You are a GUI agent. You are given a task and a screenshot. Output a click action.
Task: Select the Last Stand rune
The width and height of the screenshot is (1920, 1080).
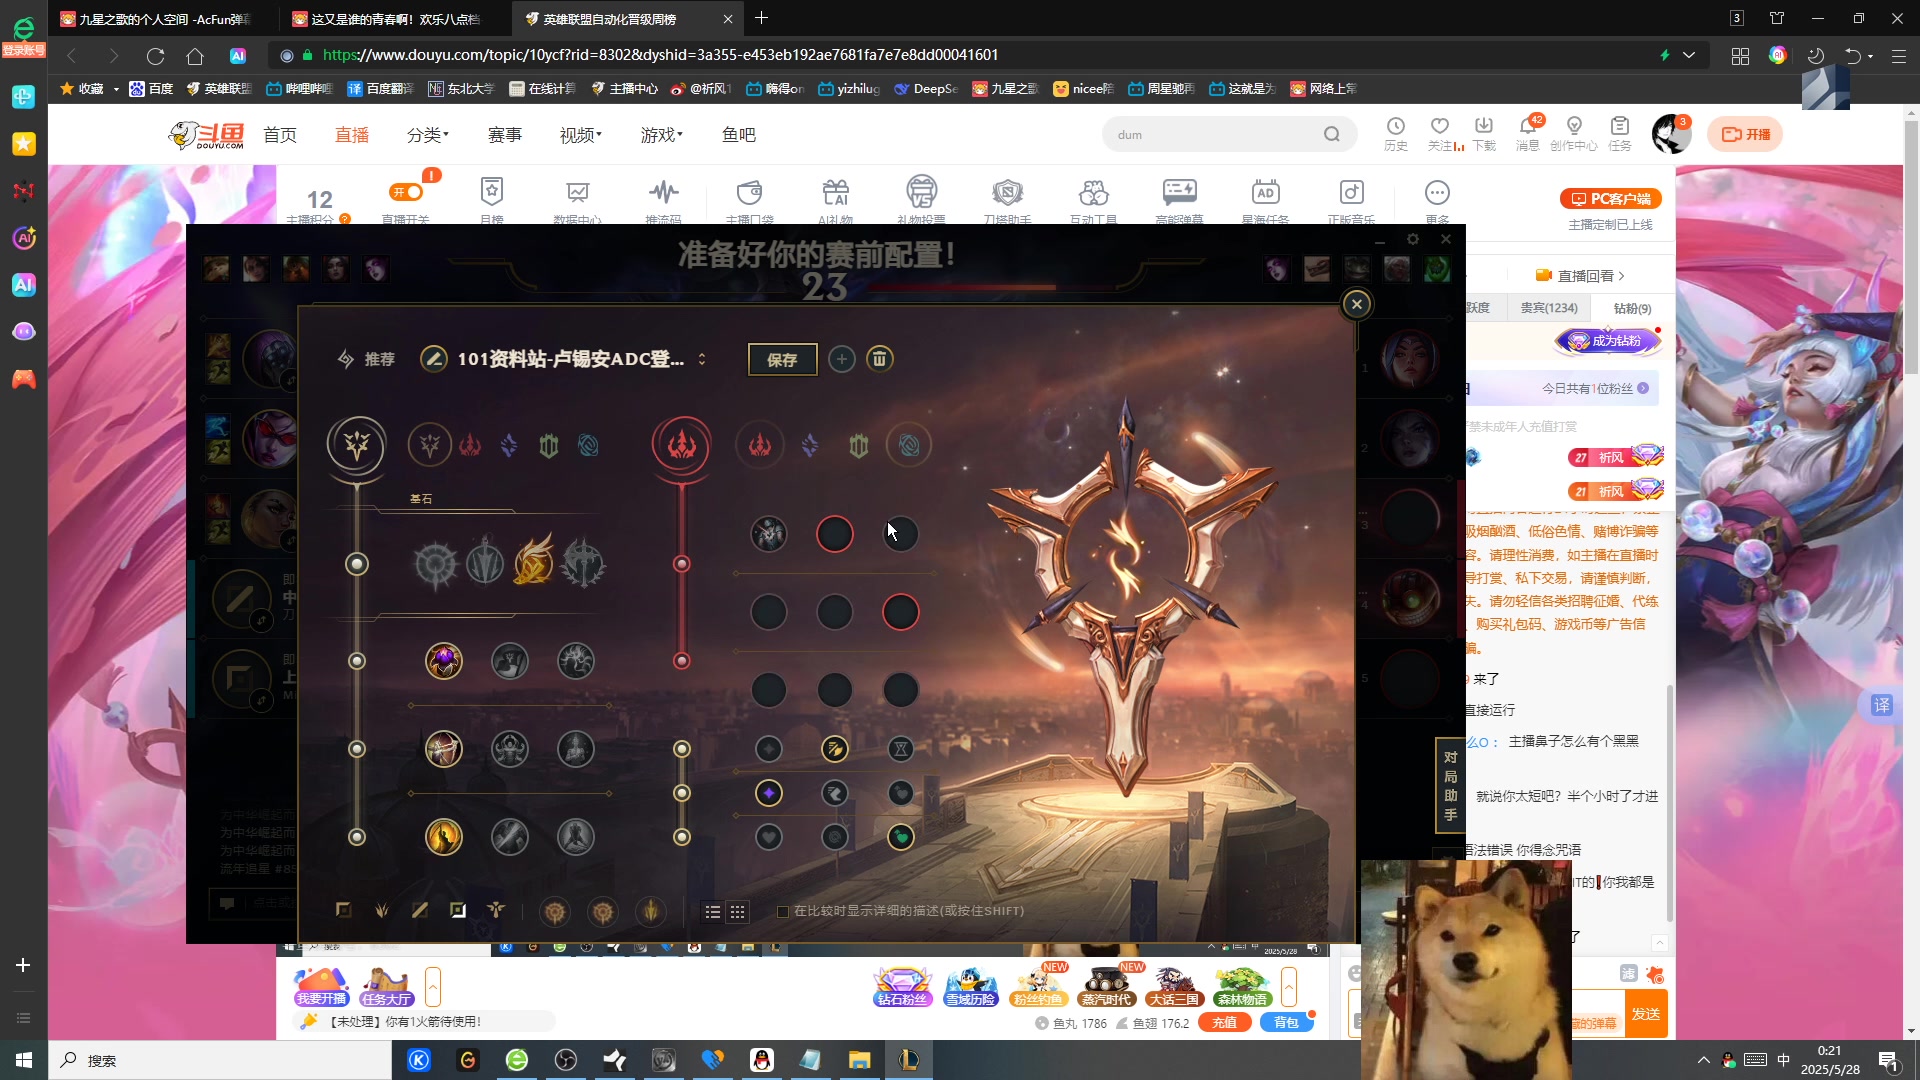pyautogui.click(x=576, y=837)
